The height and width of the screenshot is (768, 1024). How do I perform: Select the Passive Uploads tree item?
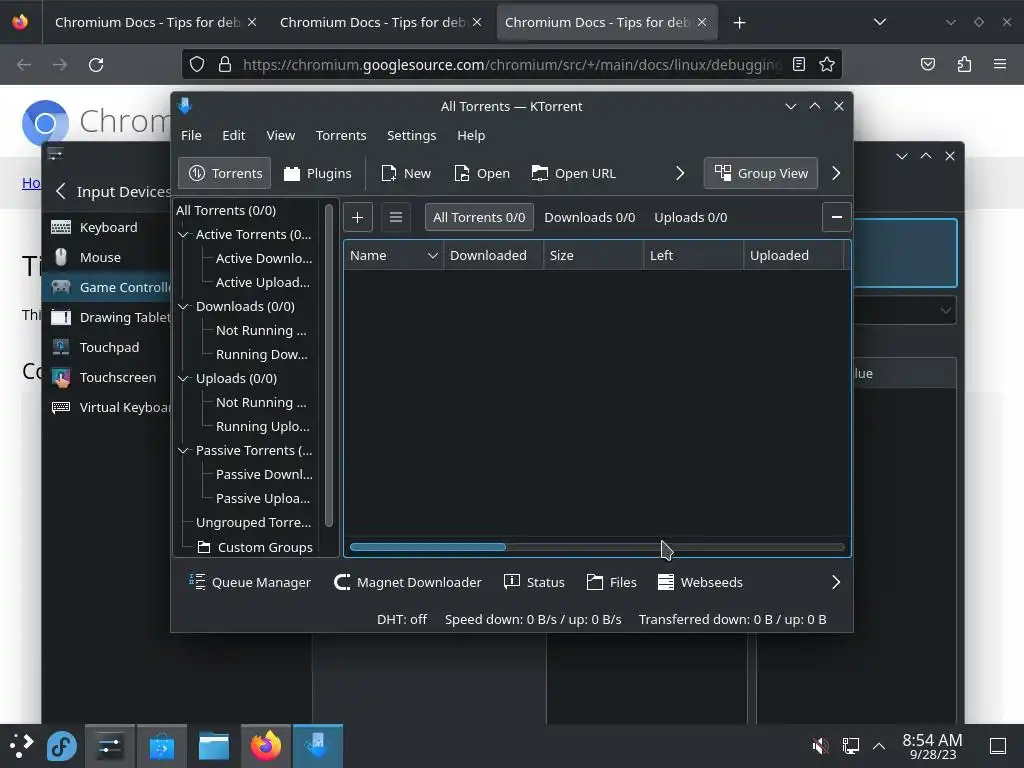[x=263, y=499]
